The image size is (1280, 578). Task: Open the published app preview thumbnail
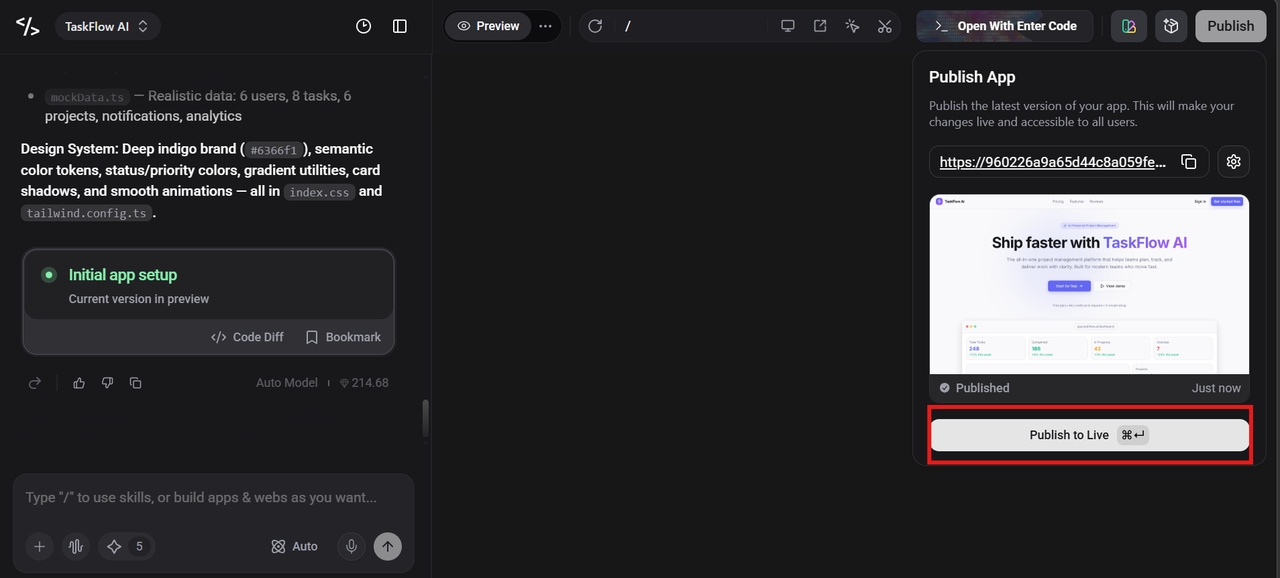click(x=1090, y=284)
